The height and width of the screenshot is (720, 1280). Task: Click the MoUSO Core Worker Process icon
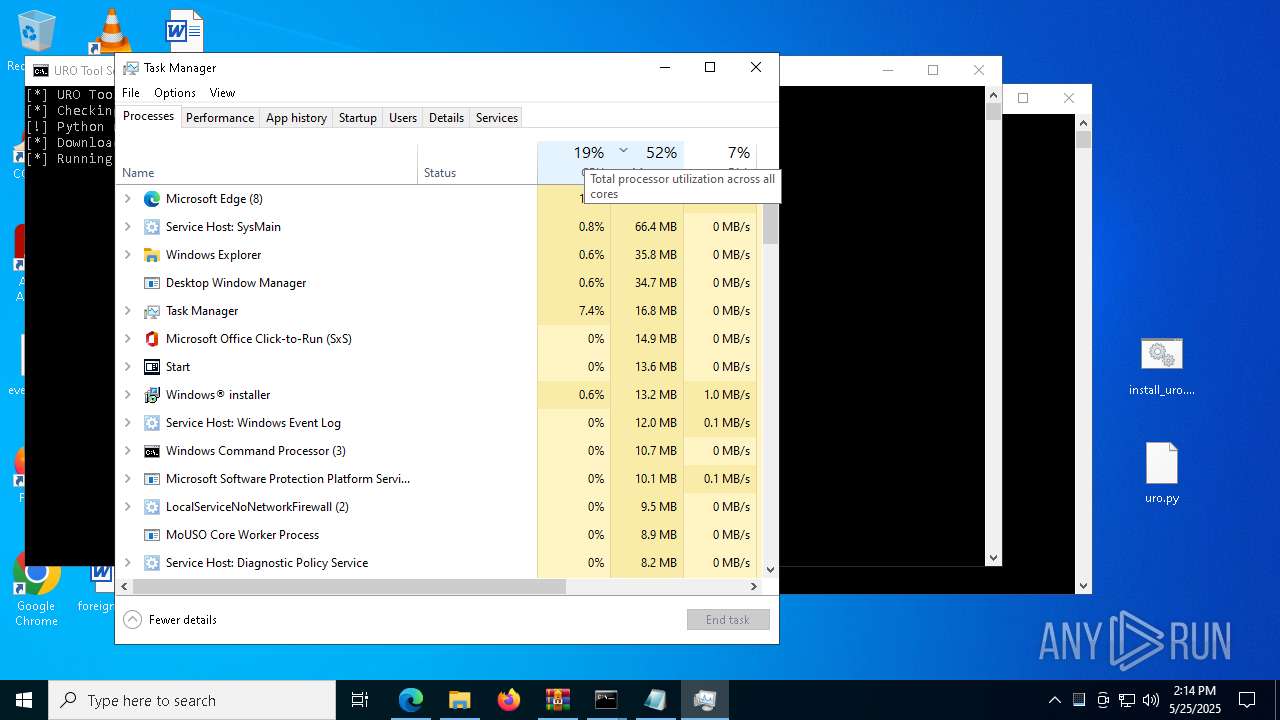click(x=152, y=535)
